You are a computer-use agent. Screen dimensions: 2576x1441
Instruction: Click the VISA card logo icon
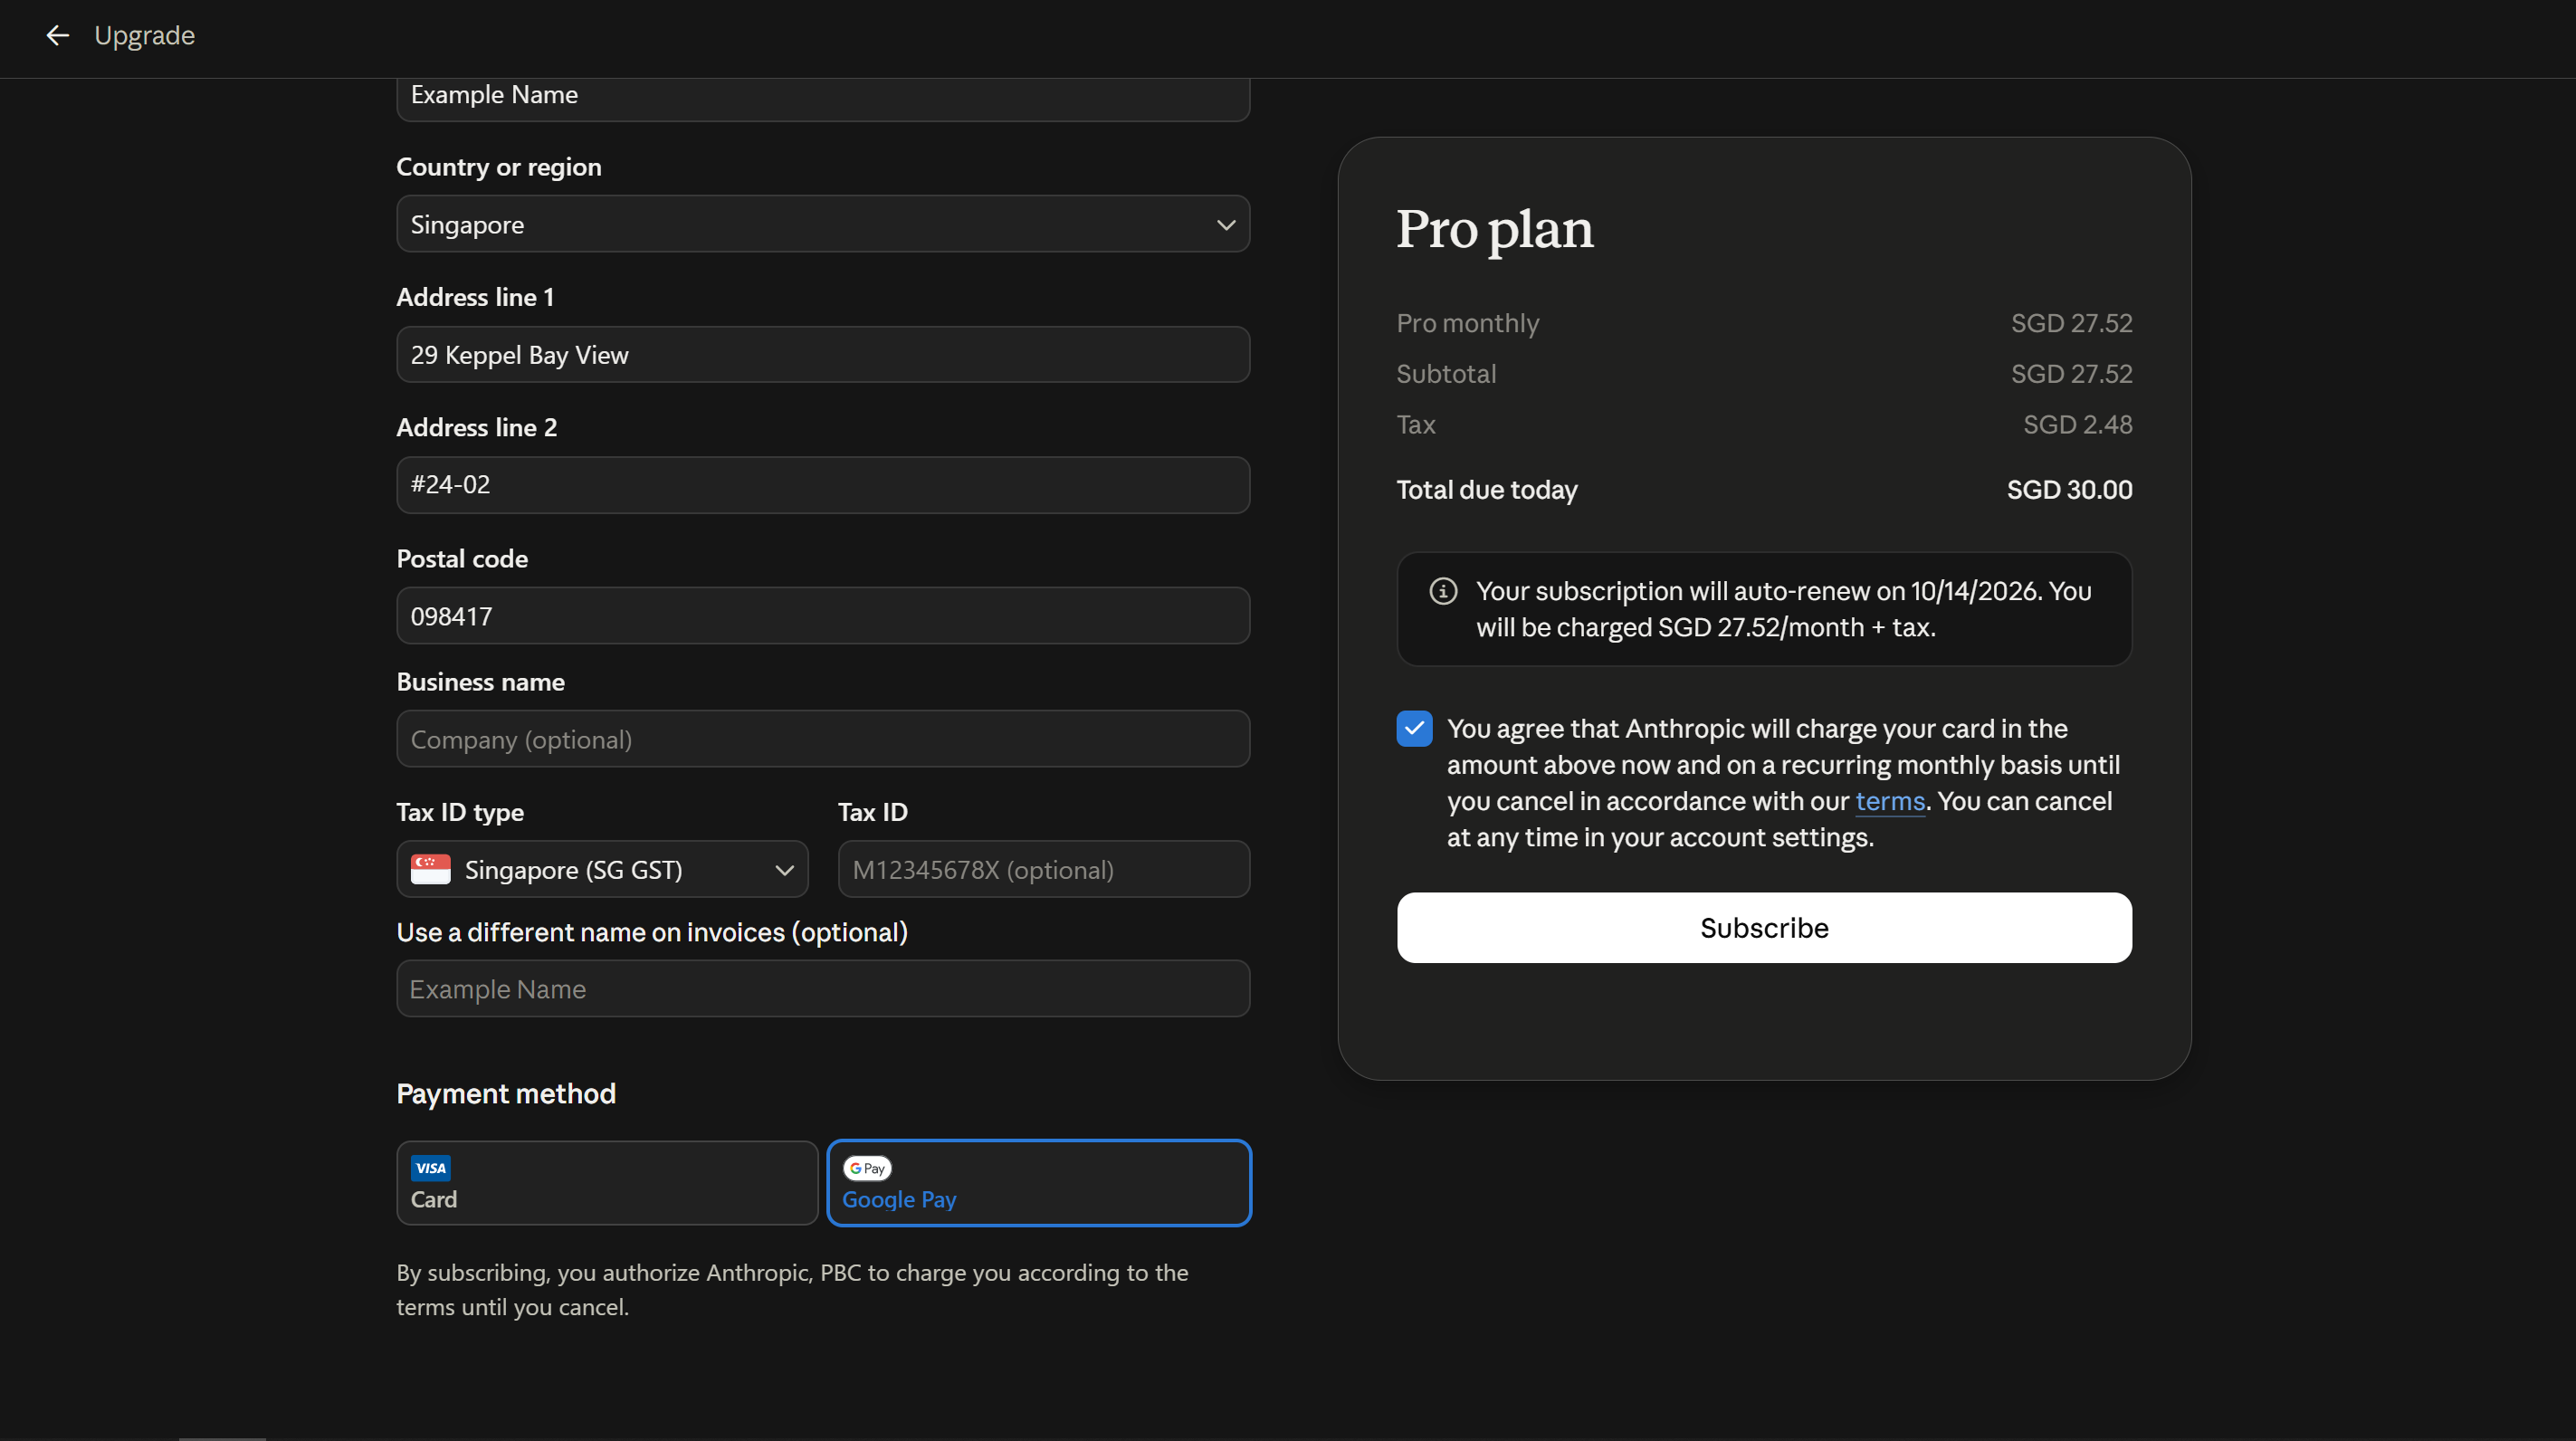[430, 1168]
